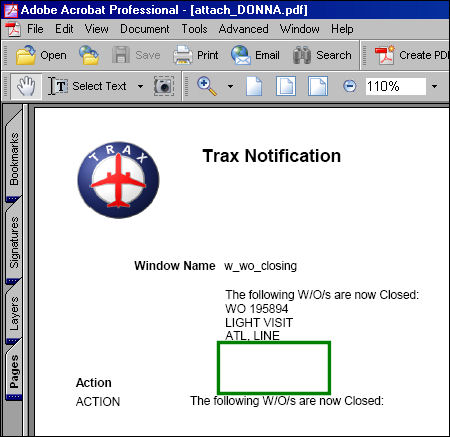The height and width of the screenshot is (437, 450).
Task: Click the Open folder icon
Action: click(x=26, y=55)
